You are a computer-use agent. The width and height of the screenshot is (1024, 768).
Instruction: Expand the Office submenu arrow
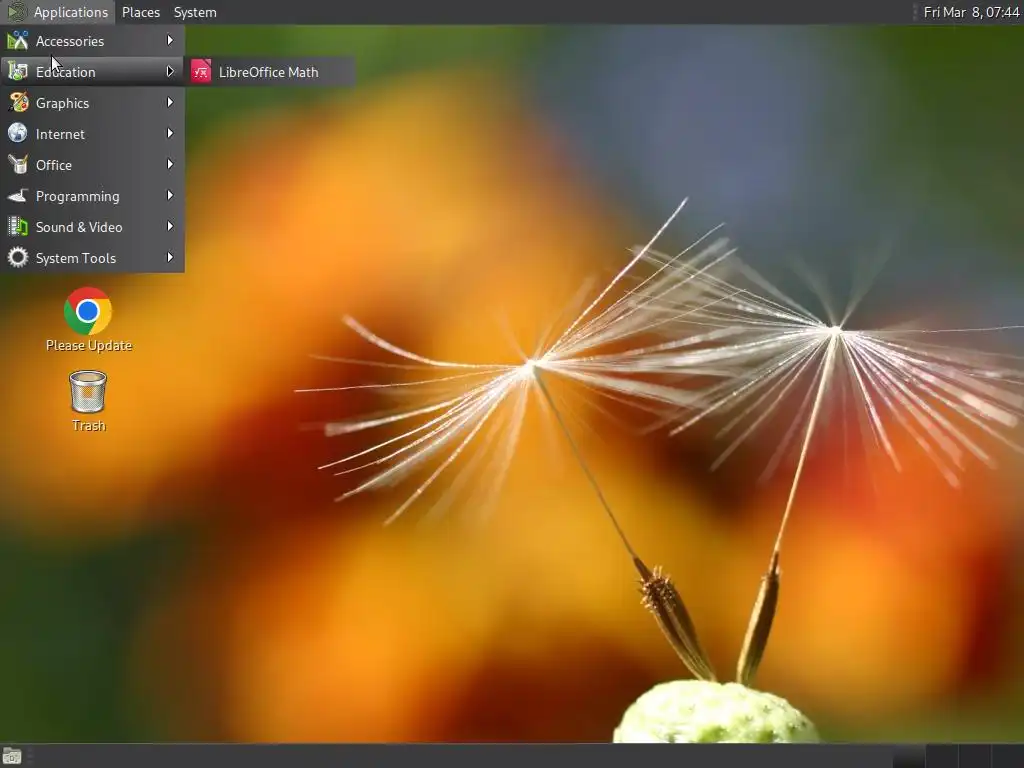pyautogui.click(x=170, y=165)
